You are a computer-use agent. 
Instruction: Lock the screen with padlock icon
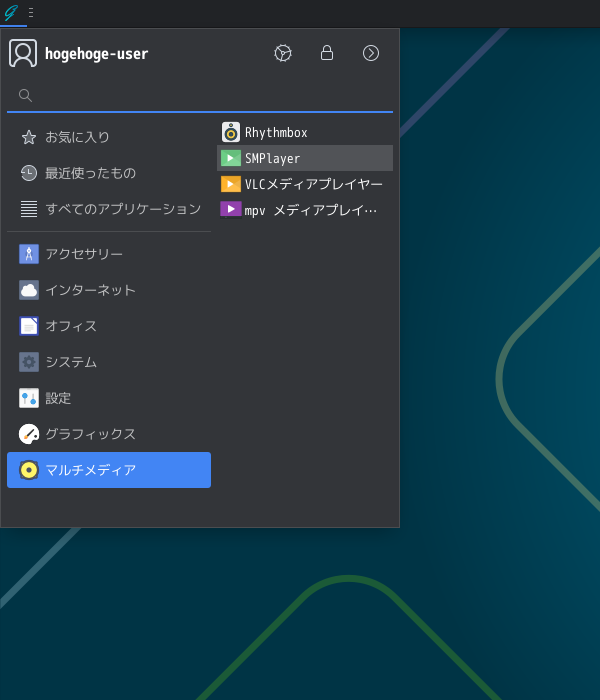[327, 53]
